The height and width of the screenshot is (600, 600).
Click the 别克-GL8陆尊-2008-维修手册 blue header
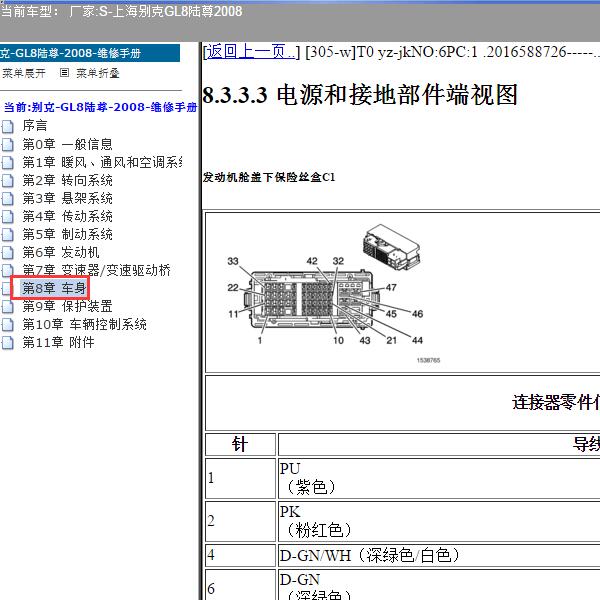tap(90, 53)
